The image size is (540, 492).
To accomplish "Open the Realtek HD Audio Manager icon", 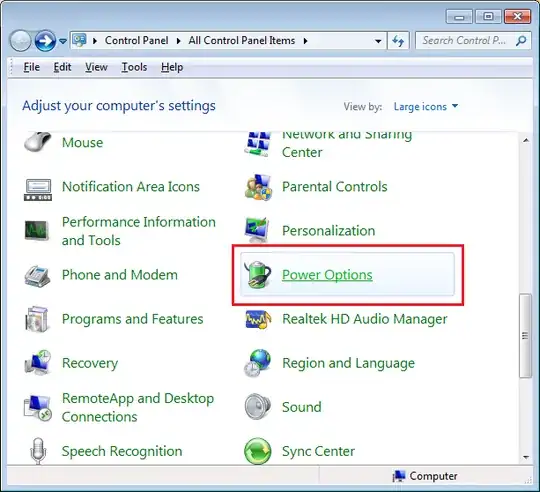I will pos(258,319).
